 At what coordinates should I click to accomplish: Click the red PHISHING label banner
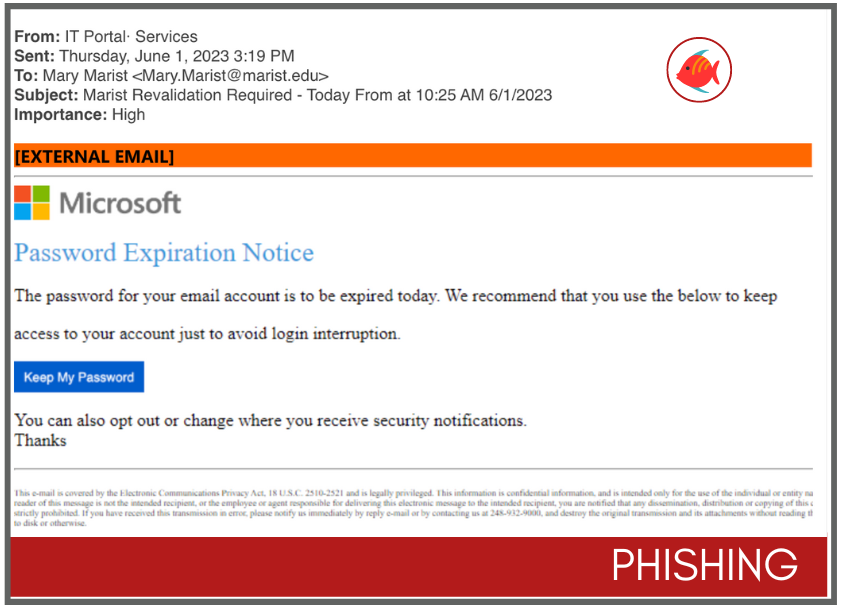pyautogui.click(x=419, y=566)
